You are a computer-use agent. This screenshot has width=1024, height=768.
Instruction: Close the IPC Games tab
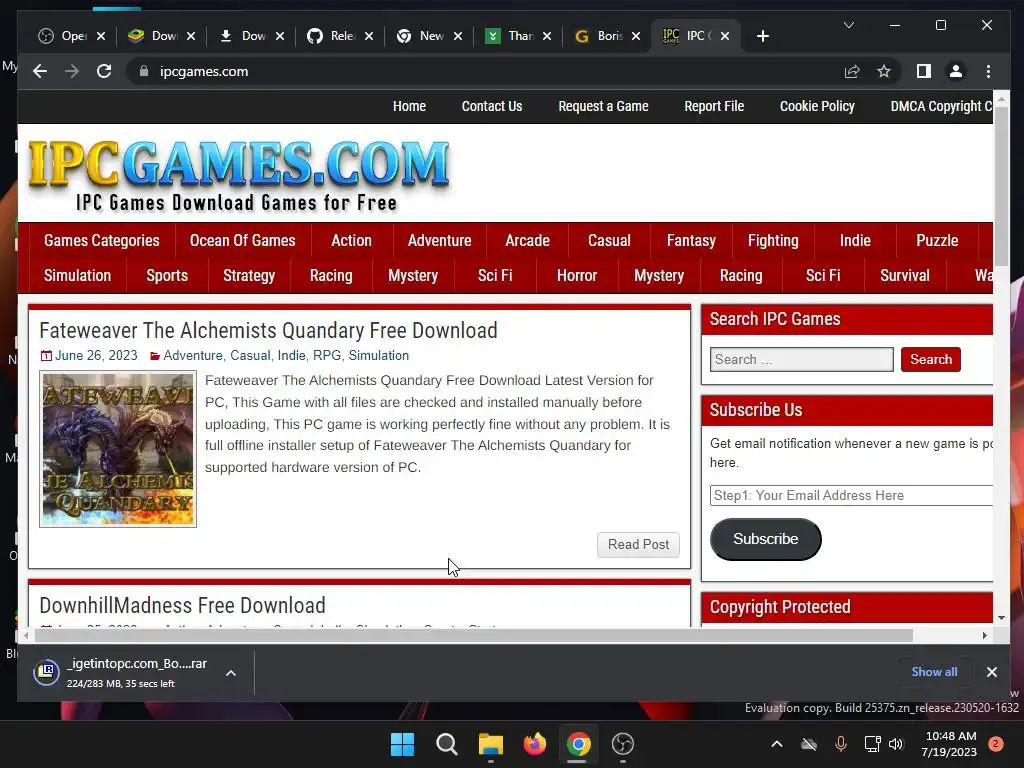pyautogui.click(x=725, y=36)
